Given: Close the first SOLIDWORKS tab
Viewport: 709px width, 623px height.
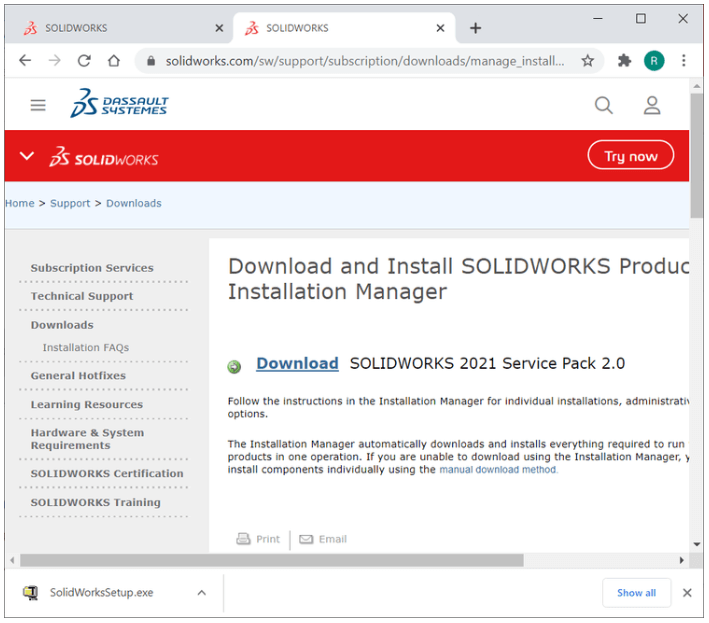Looking at the screenshot, I should coord(219,28).
